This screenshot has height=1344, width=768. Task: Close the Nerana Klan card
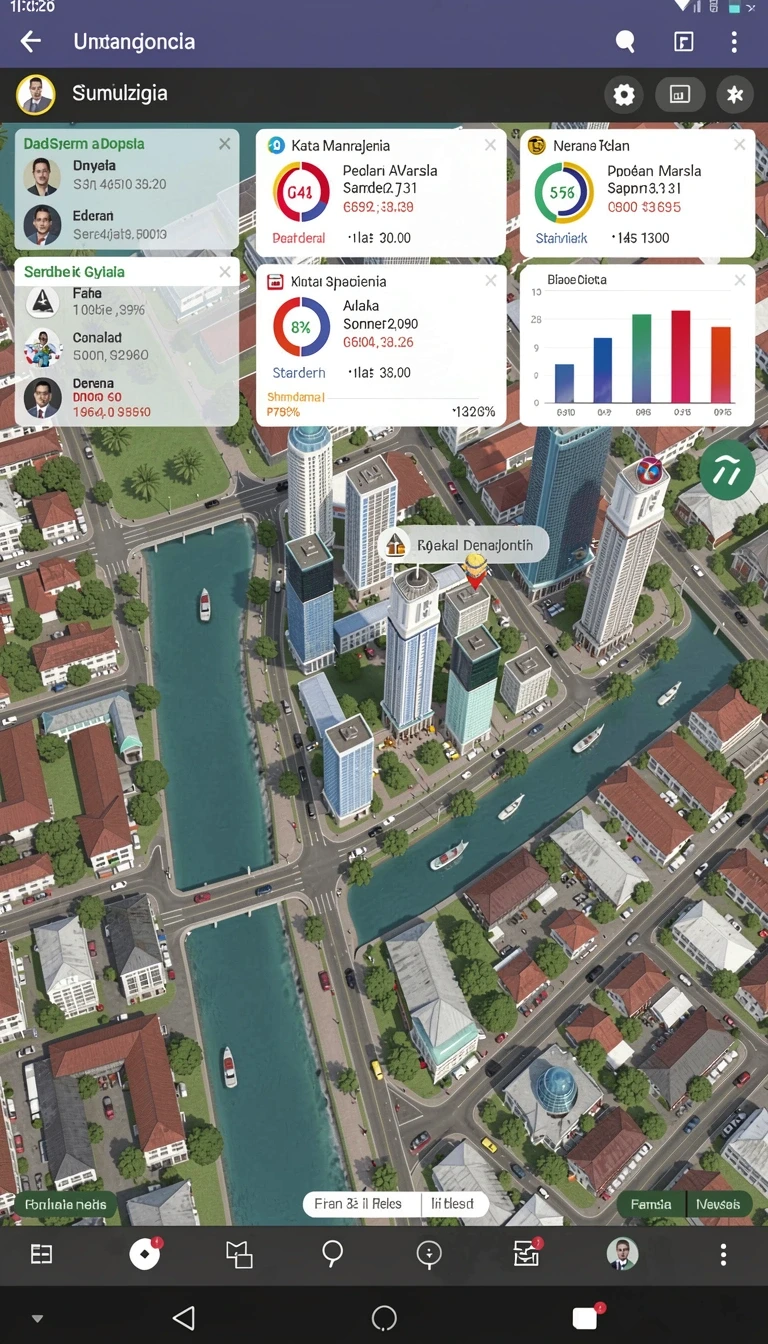739,146
